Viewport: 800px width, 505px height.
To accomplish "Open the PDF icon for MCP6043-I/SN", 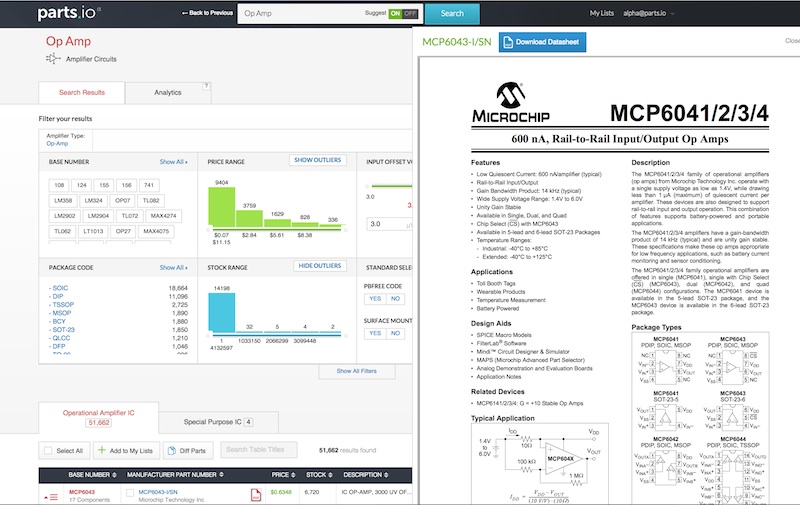I will tap(256, 495).
